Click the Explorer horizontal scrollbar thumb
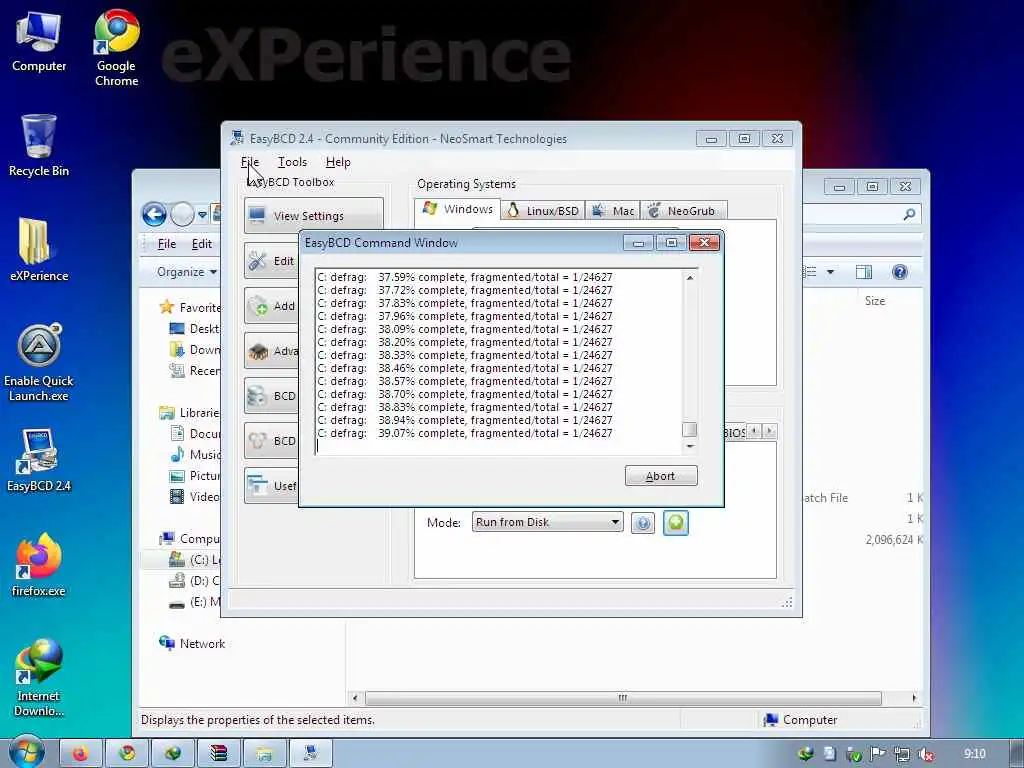Image resolution: width=1024 pixels, height=768 pixels. pyautogui.click(x=623, y=698)
